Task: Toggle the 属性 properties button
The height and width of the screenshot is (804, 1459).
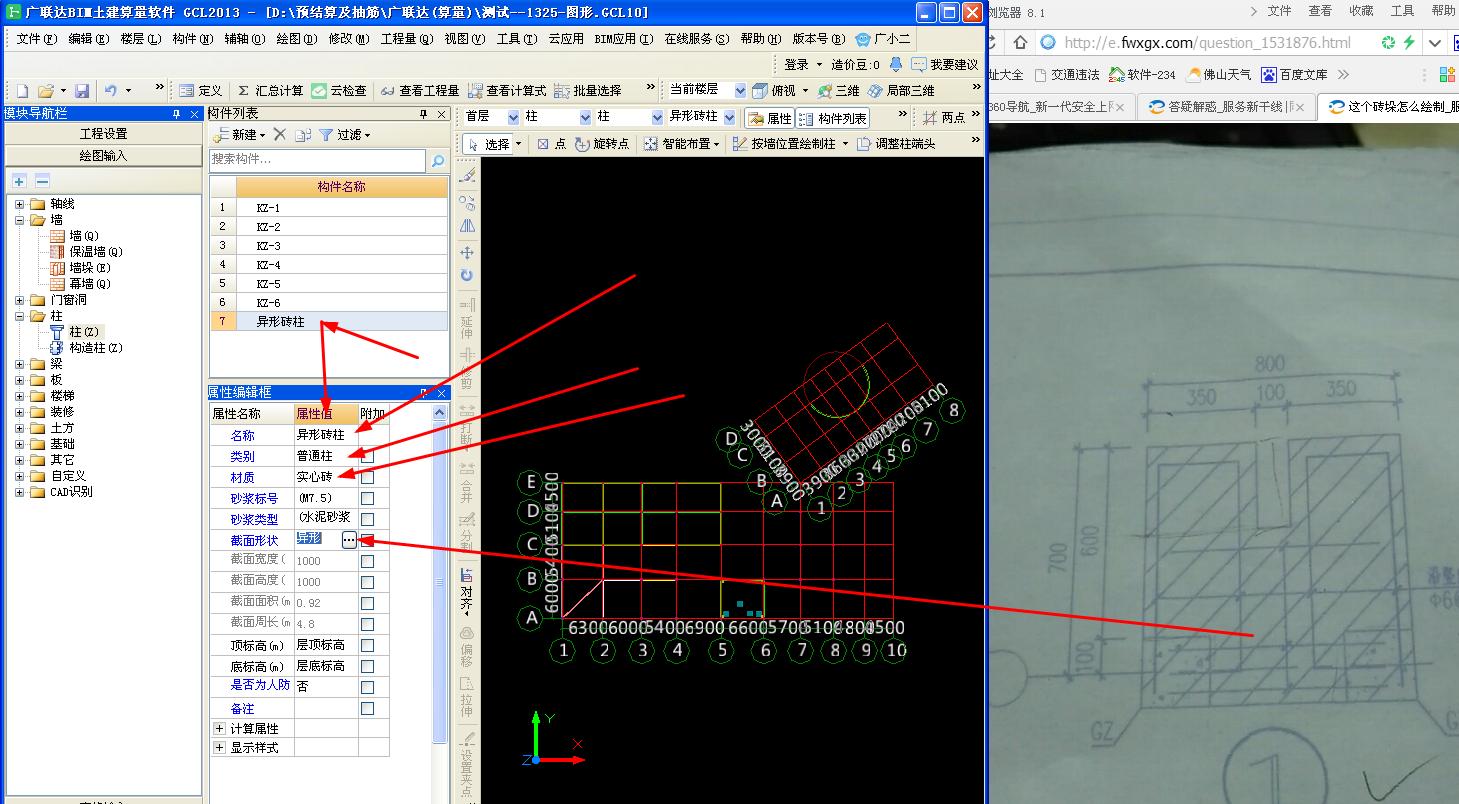Action: [769, 118]
